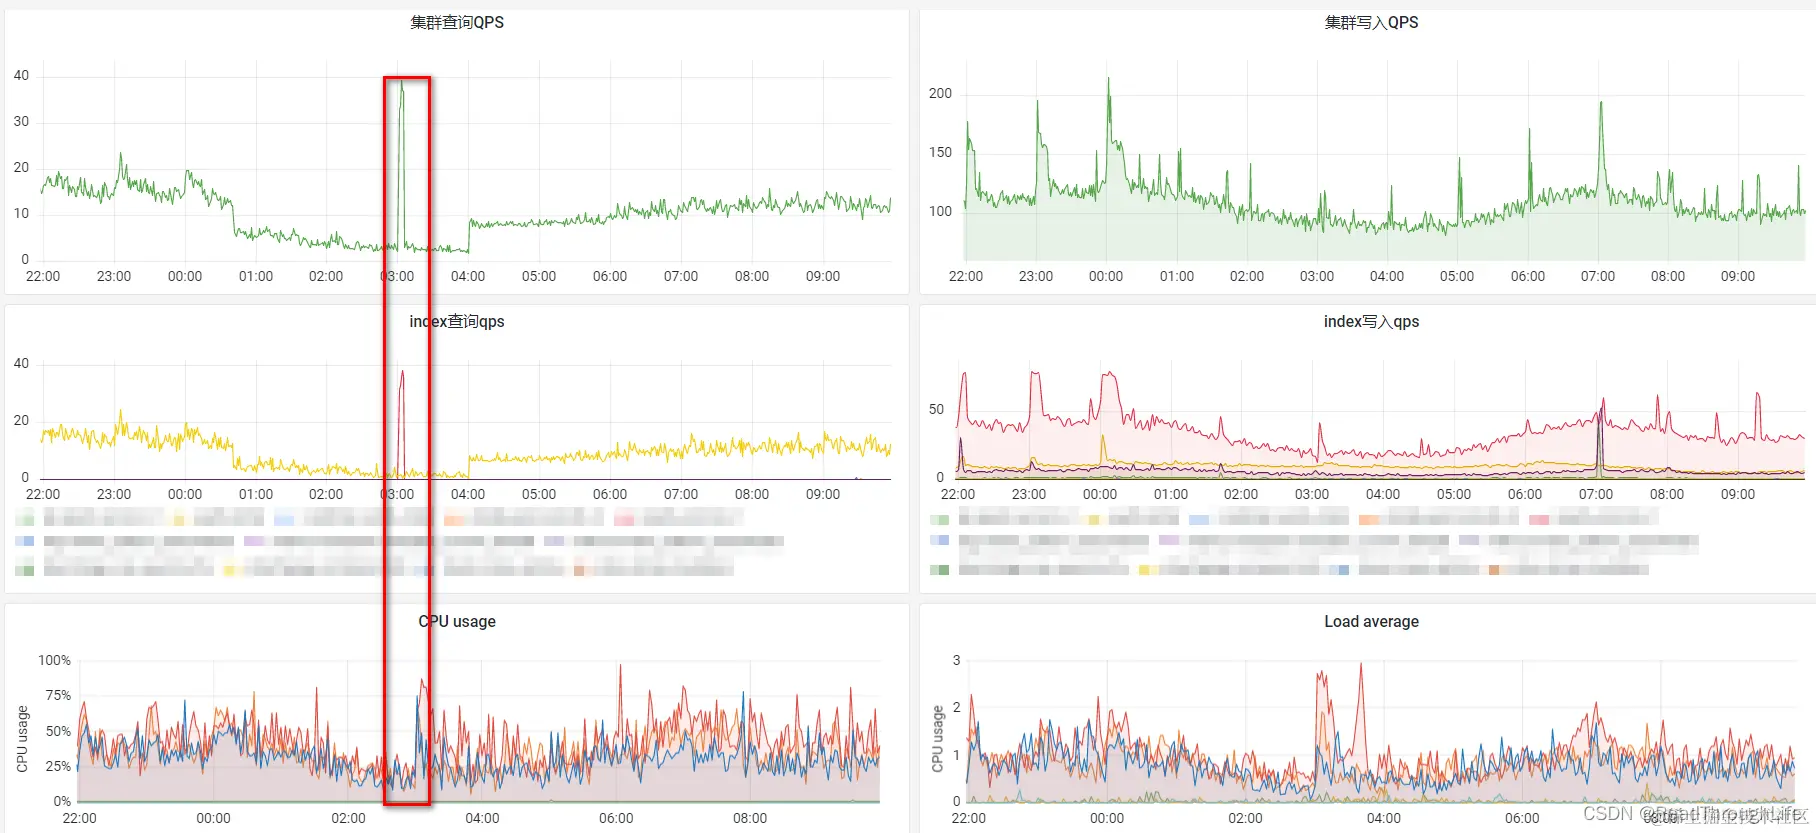
Task: Open the CPU usage panel title menu
Action: tap(457, 621)
